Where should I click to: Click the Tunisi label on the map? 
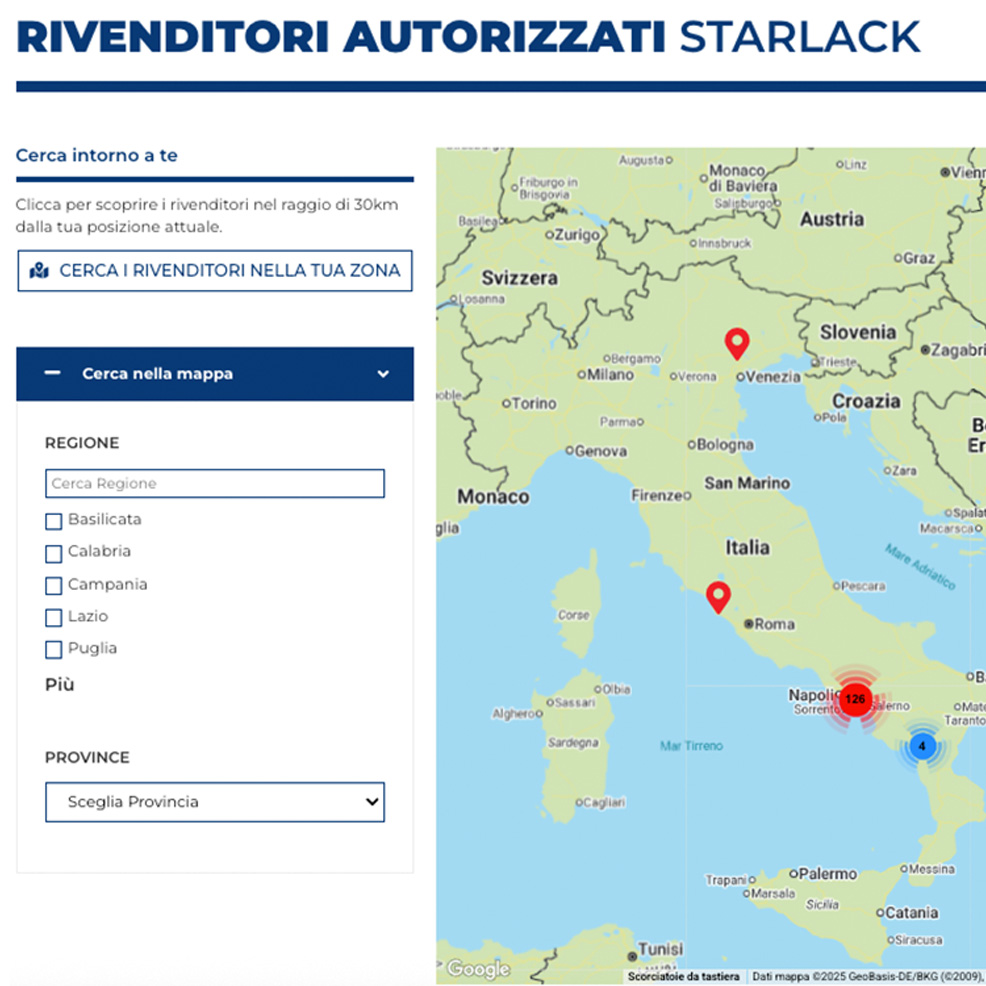click(x=660, y=948)
